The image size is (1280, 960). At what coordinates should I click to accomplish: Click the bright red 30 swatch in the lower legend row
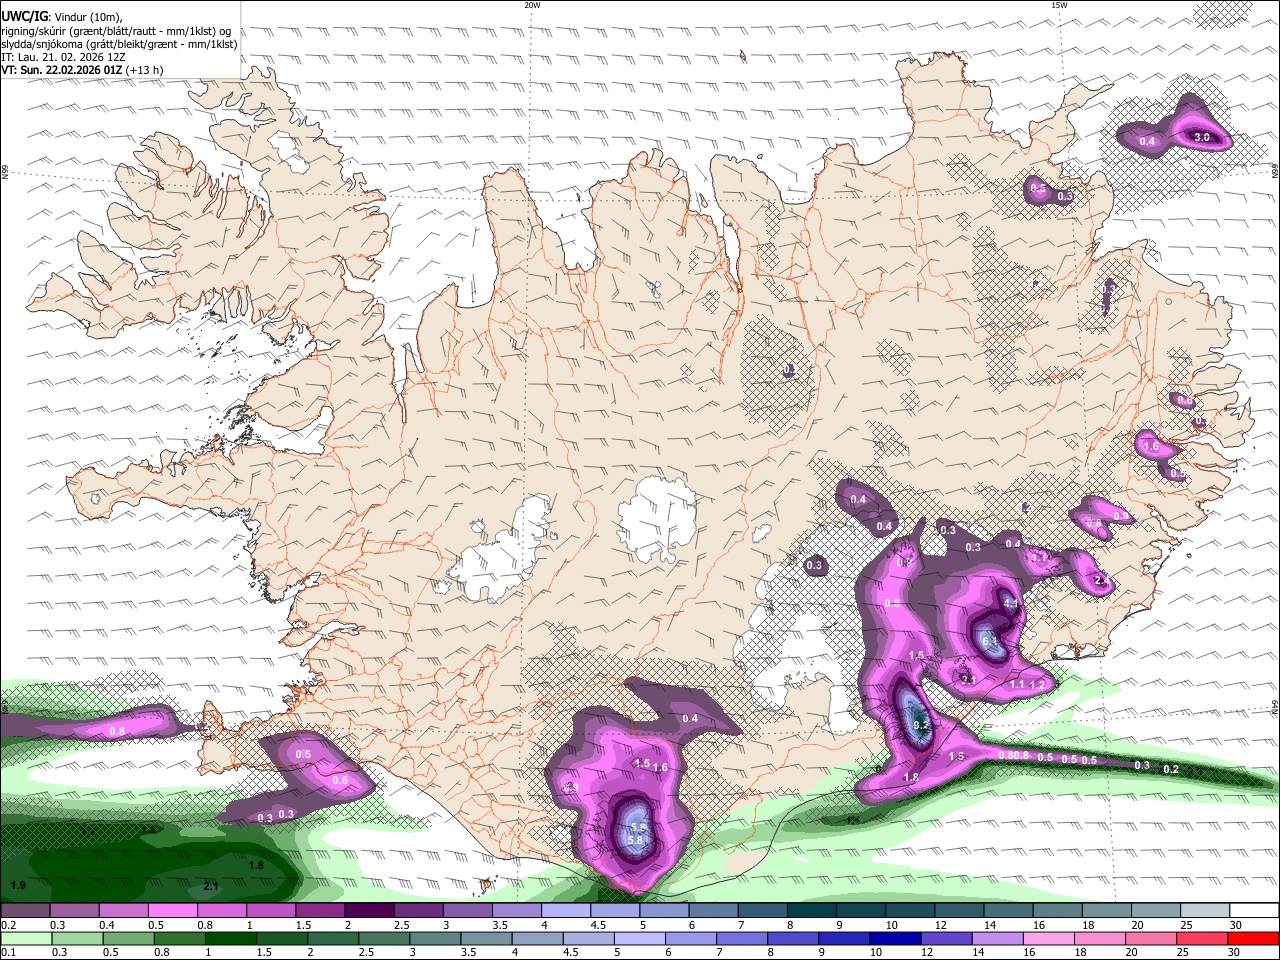[1254, 938]
